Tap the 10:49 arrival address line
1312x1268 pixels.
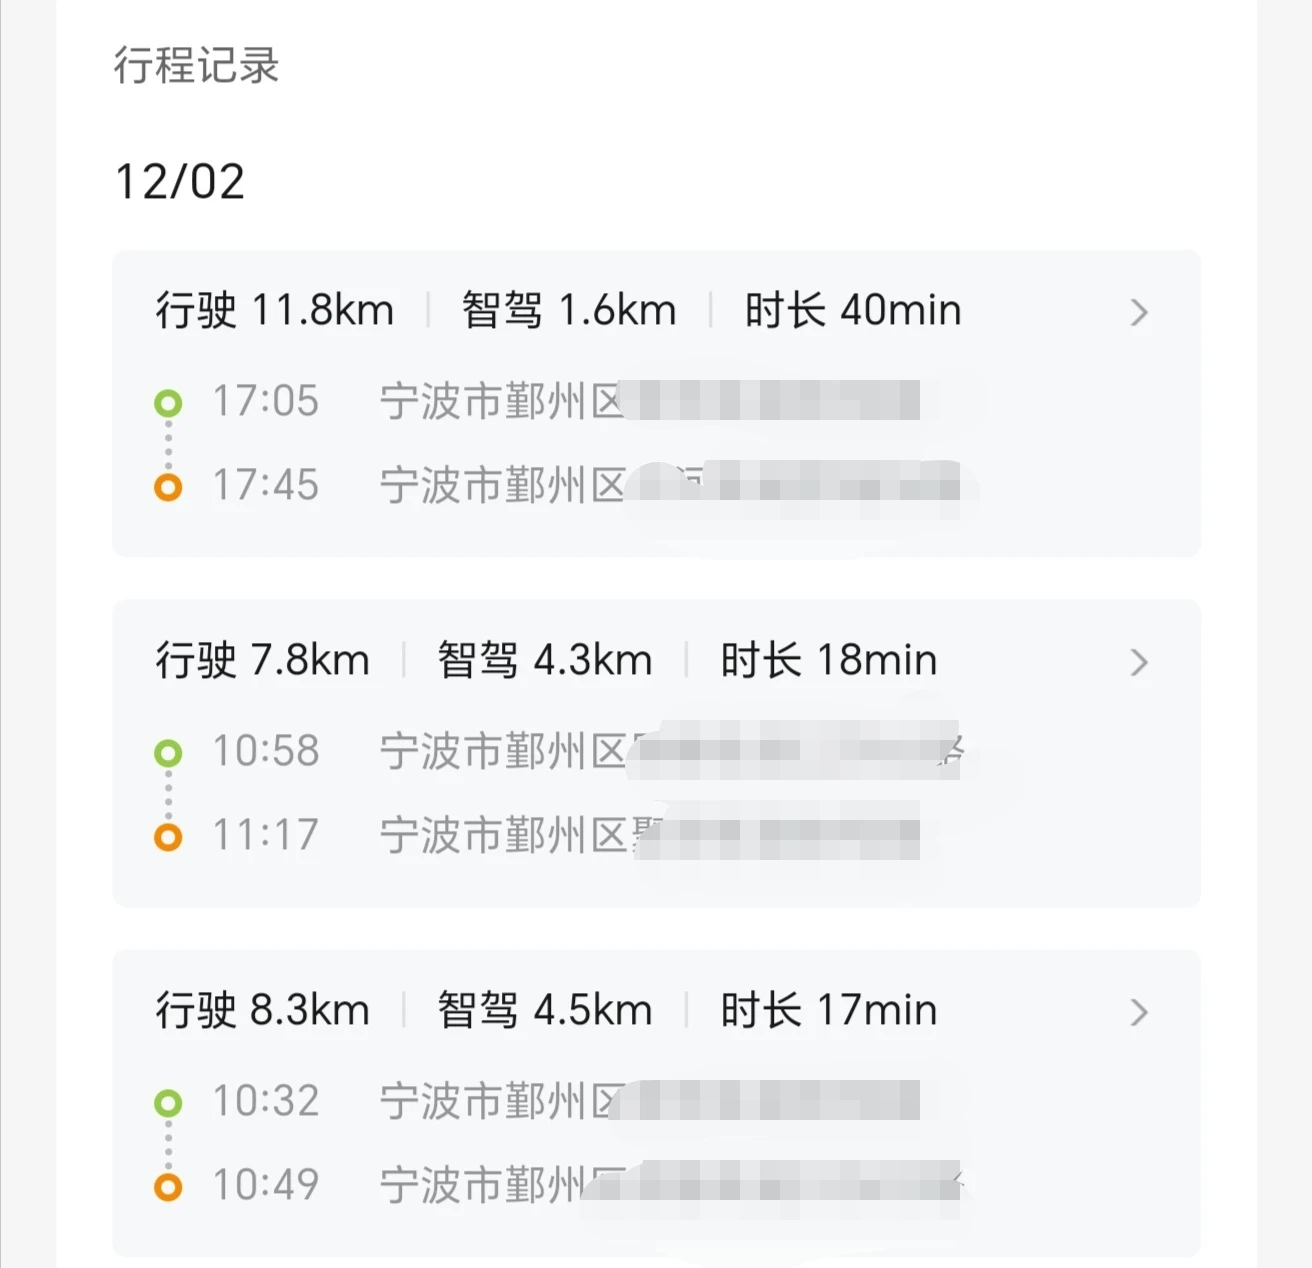coord(668,1186)
